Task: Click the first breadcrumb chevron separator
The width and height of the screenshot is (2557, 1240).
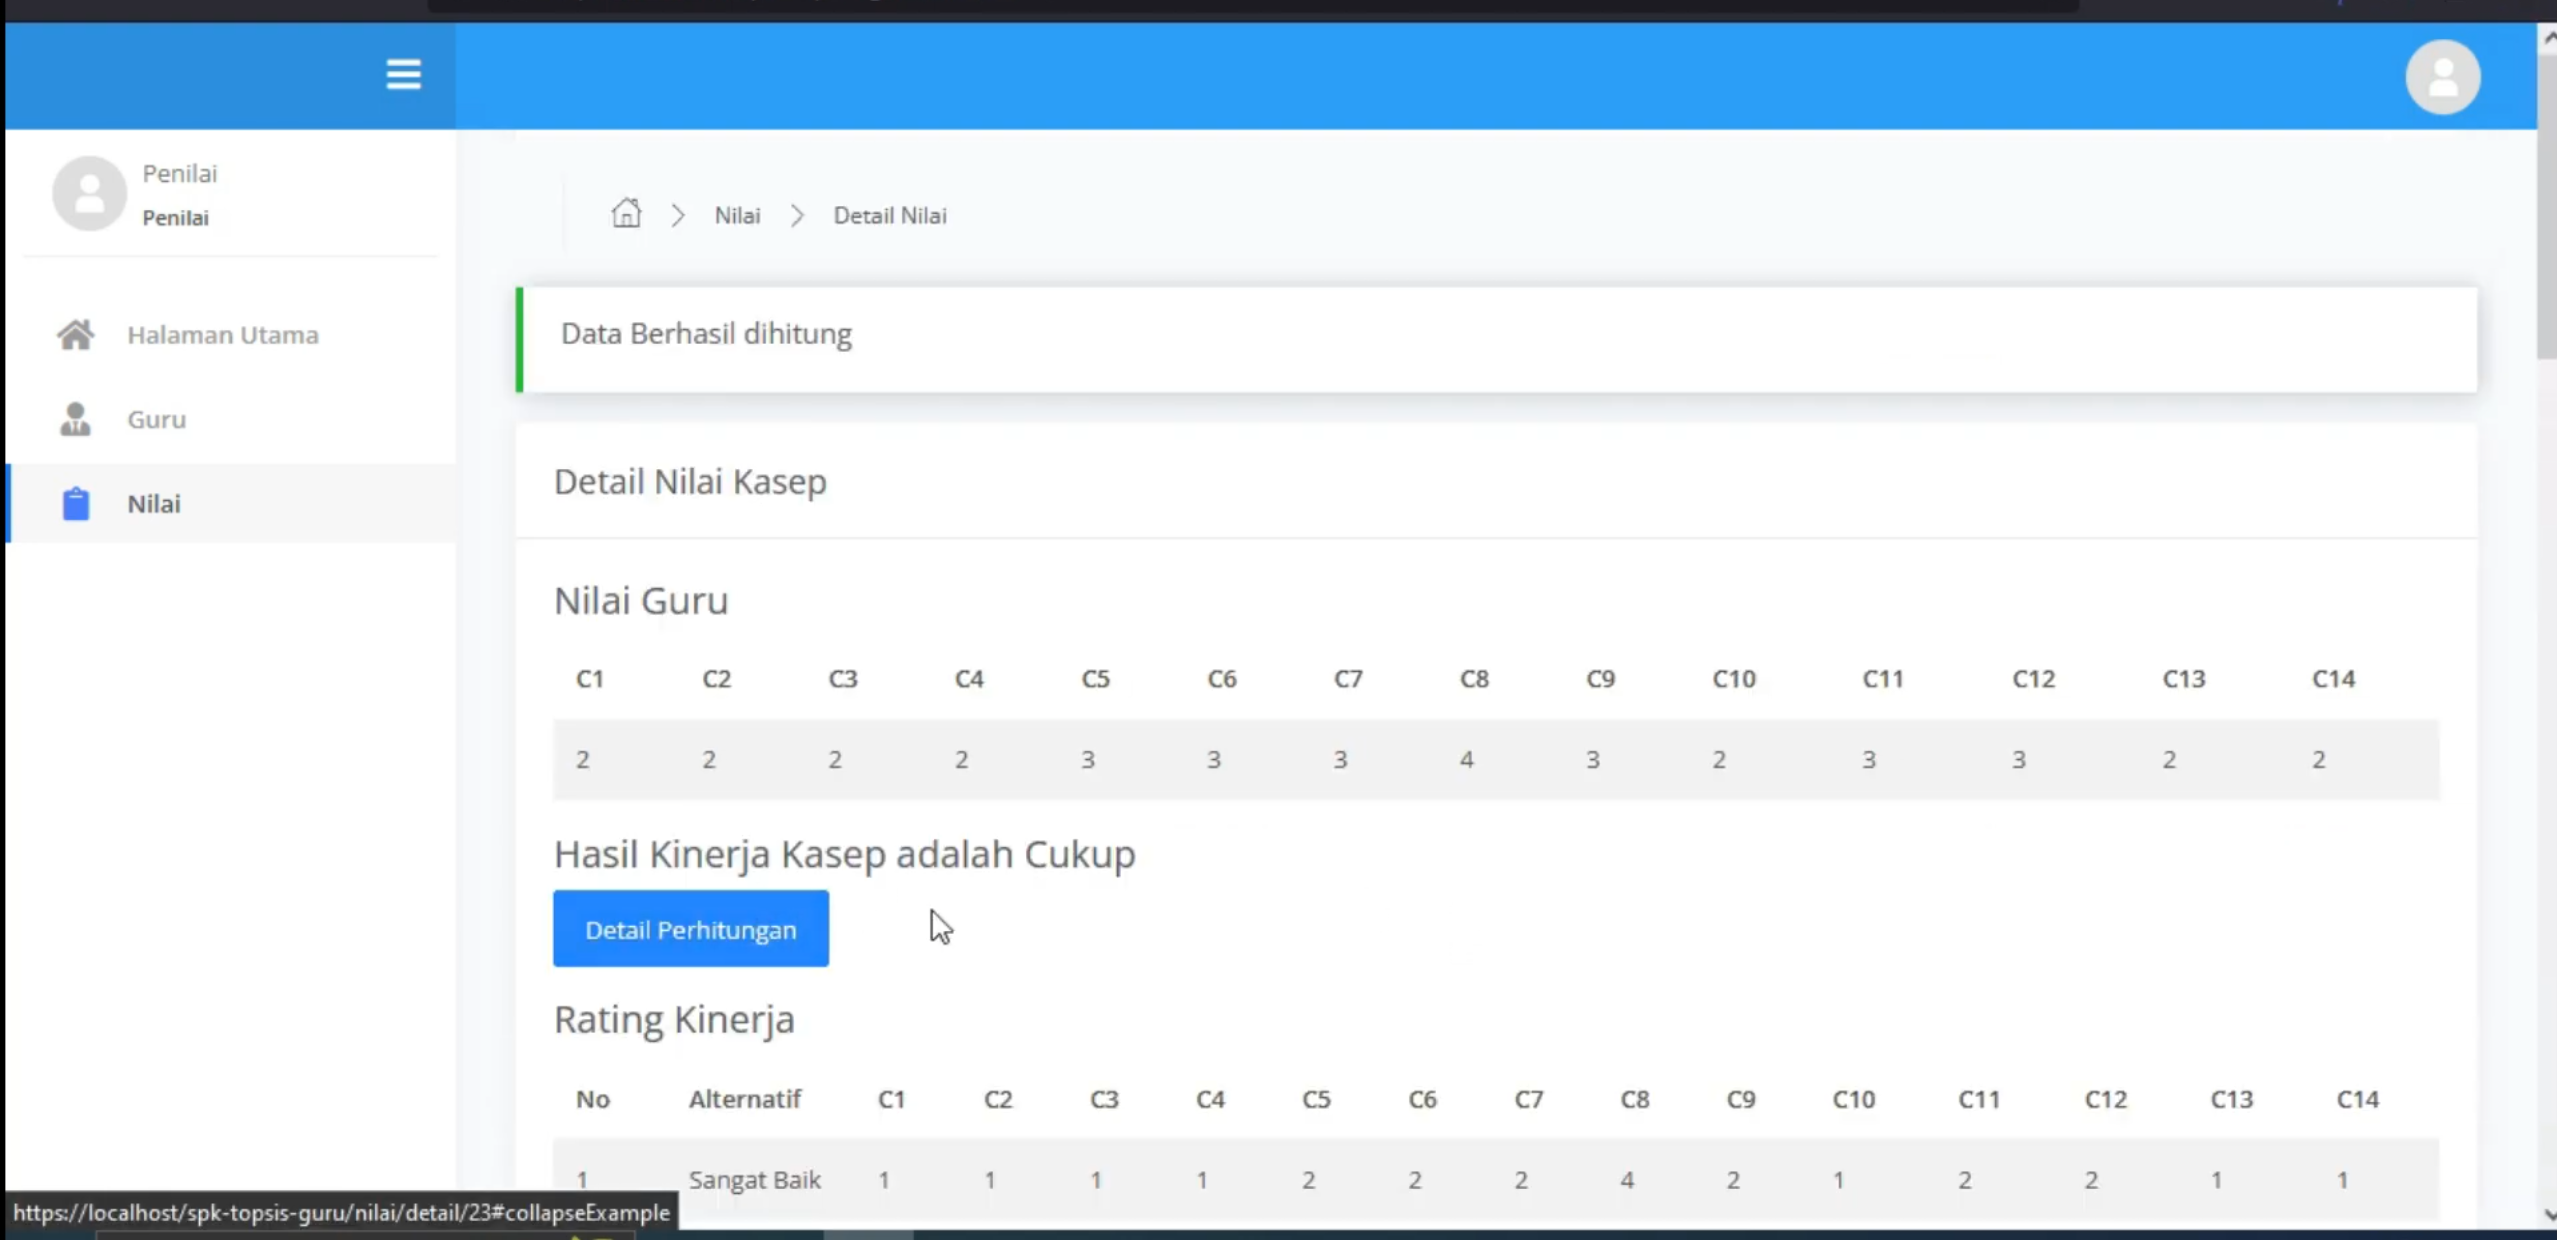Action: (678, 215)
